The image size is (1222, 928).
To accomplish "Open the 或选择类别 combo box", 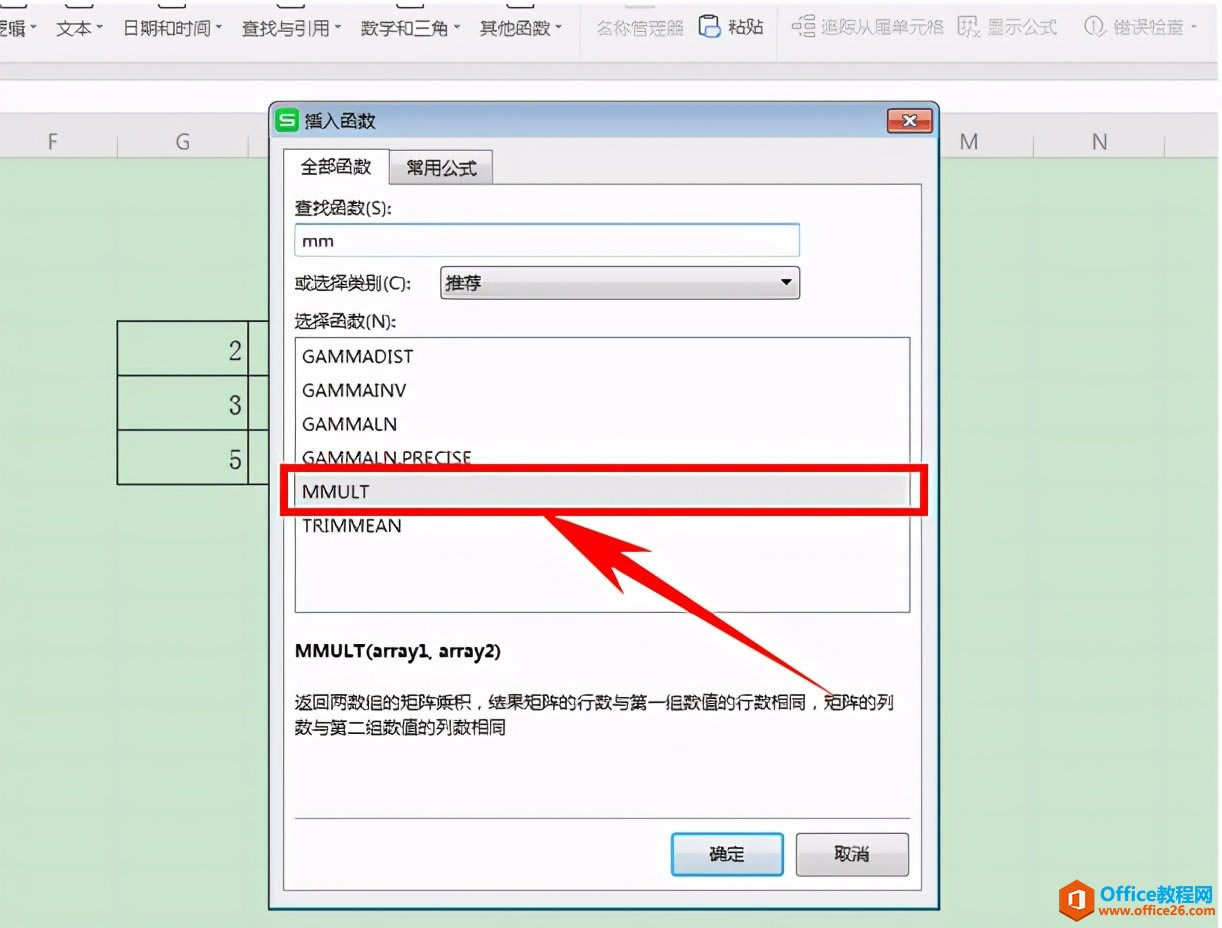I will pyautogui.click(x=620, y=283).
